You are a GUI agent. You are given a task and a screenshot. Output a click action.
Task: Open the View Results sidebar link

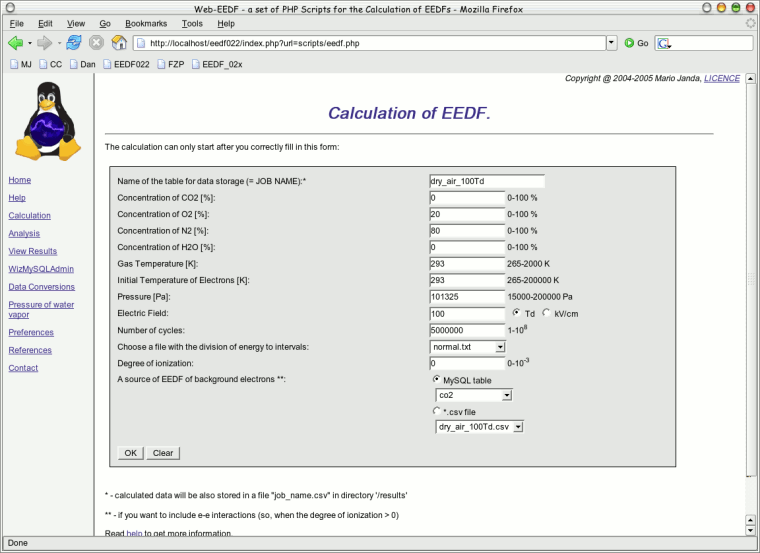[x=32, y=251]
